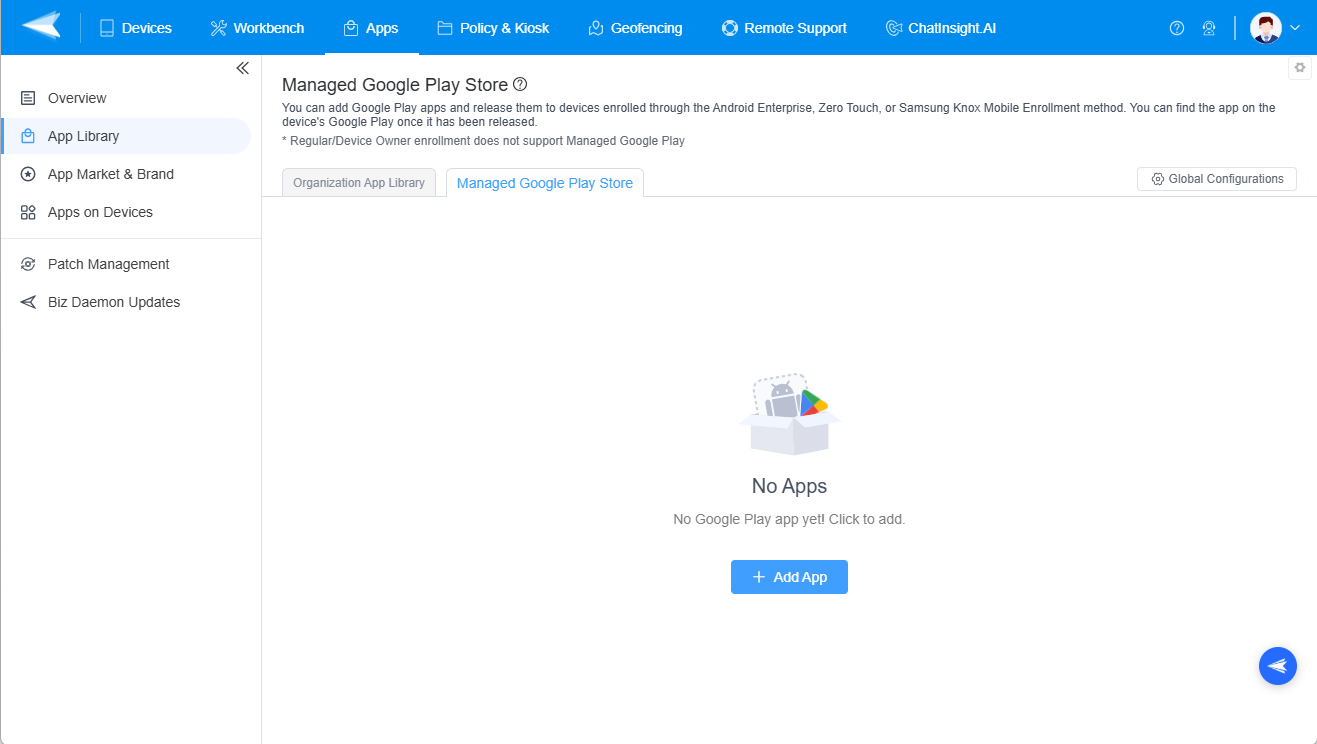
Task: Select the Managed Google Play Store tab
Action: 544,182
